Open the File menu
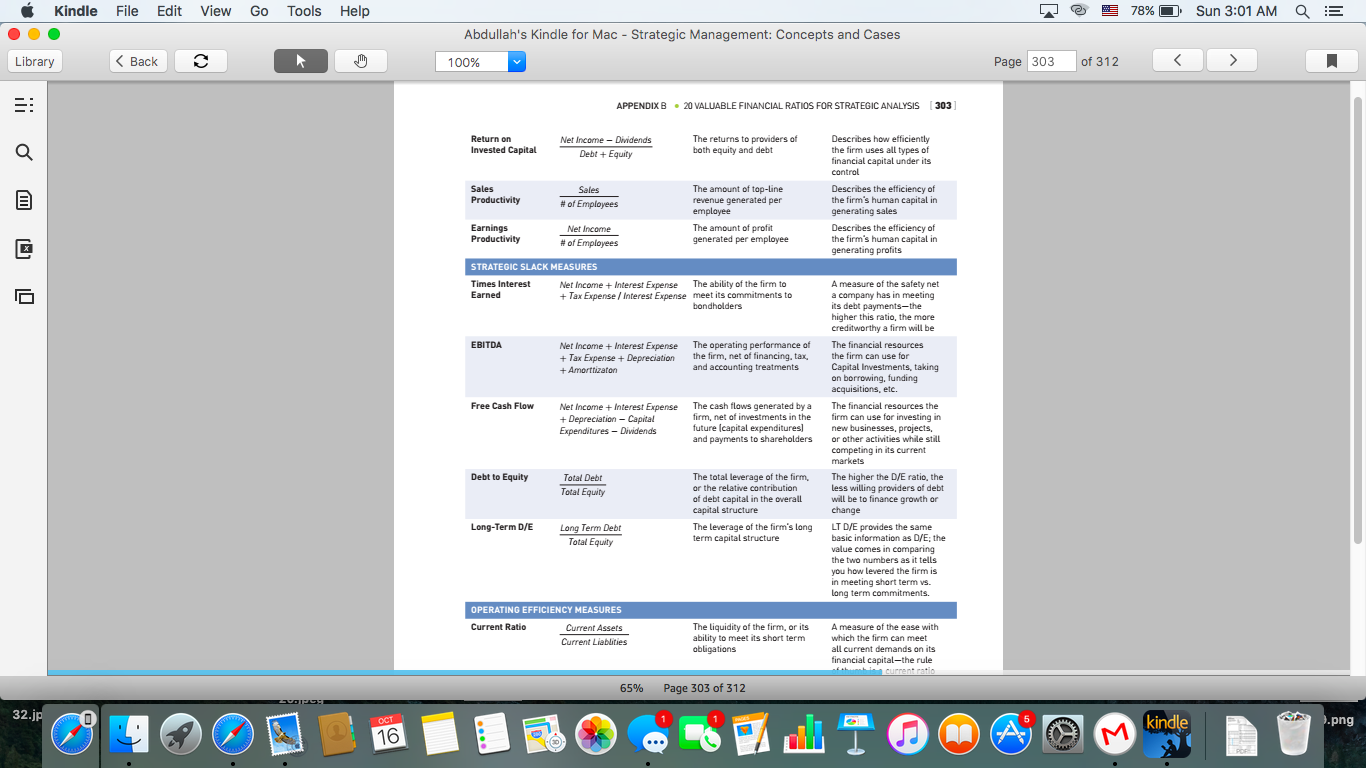1366x768 pixels. pyautogui.click(x=127, y=11)
